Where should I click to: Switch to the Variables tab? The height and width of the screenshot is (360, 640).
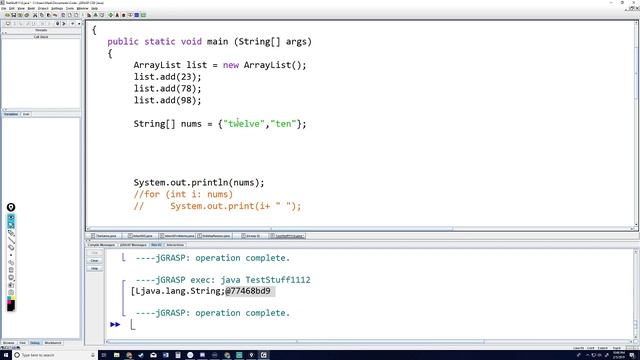(11, 114)
